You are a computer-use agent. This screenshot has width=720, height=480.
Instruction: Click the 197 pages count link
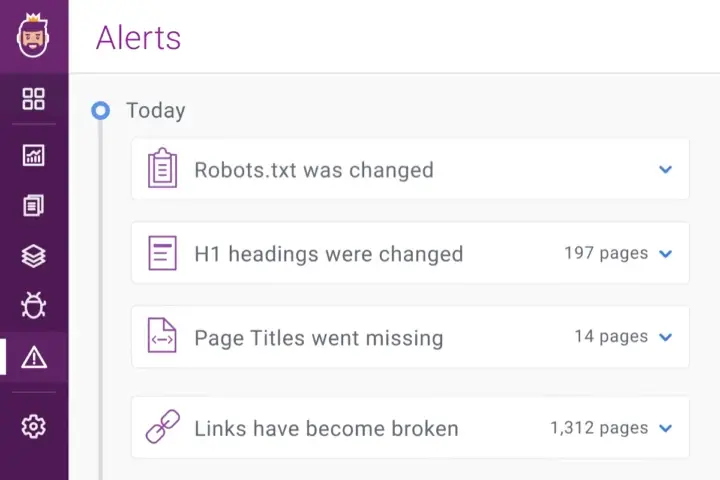click(x=605, y=254)
